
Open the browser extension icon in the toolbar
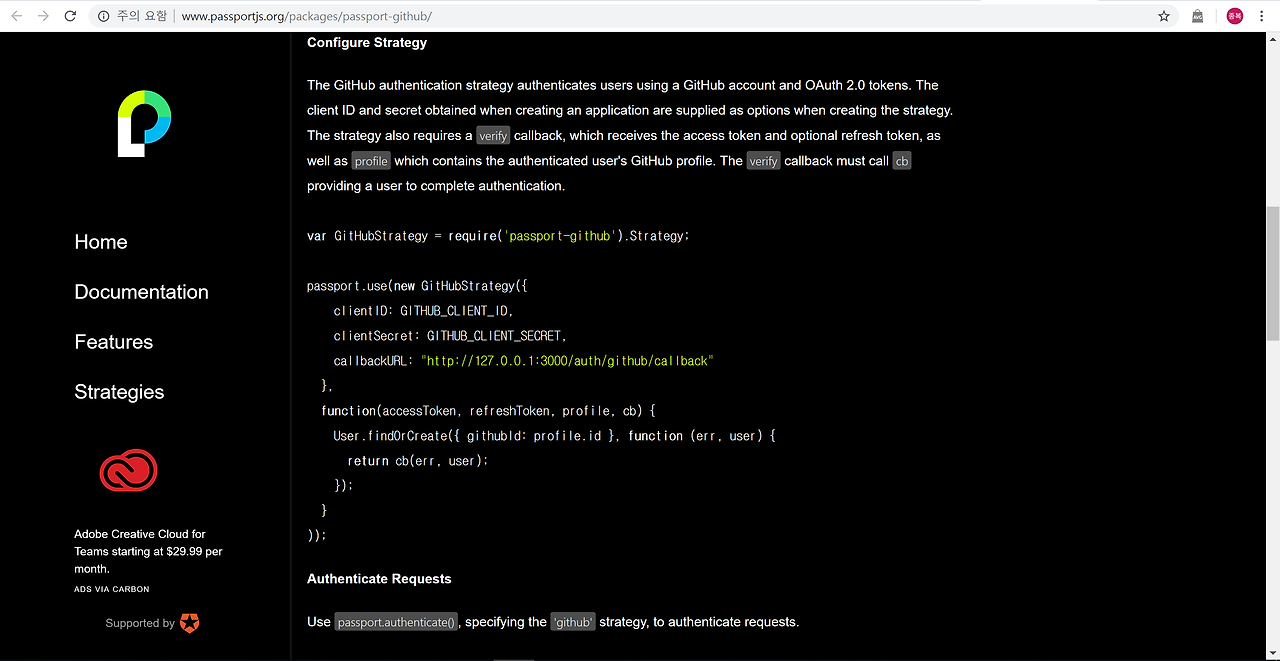[x=1197, y=16]
